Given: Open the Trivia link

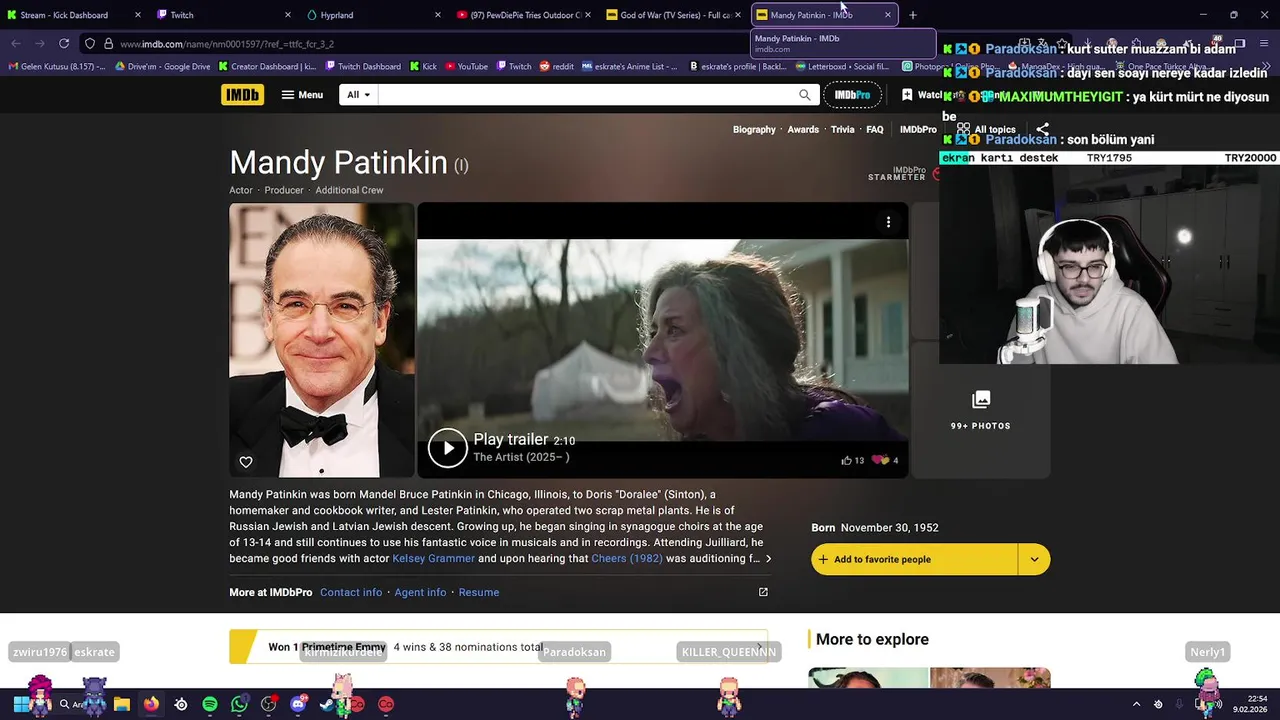Looking at the screenshot, I should pyautogui.click(x=843, y=130).
